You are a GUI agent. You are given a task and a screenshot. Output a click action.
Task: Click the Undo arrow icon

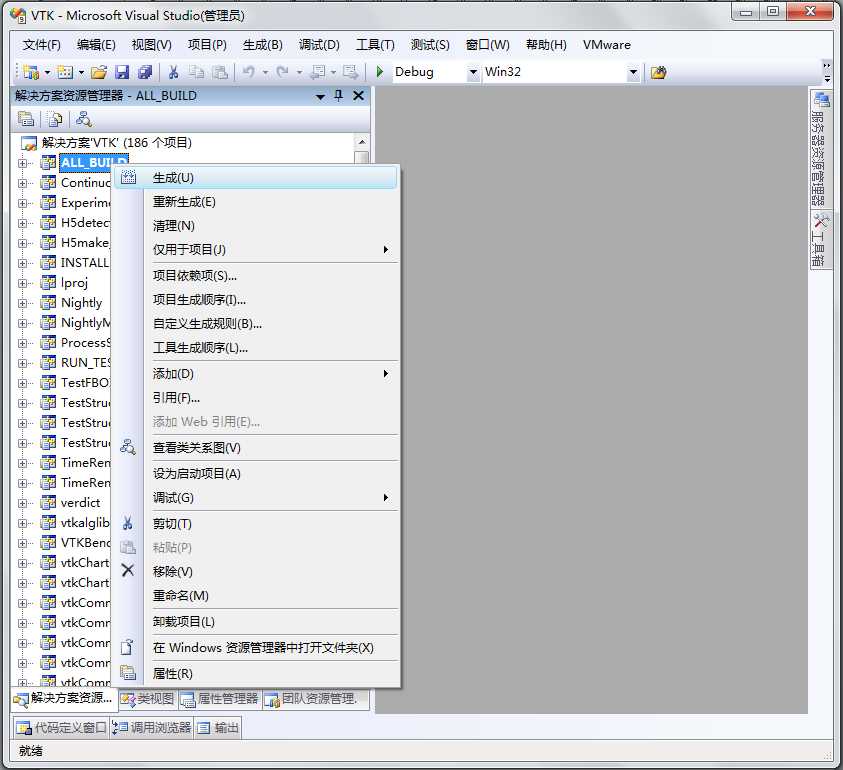click(x=248, y=72)
